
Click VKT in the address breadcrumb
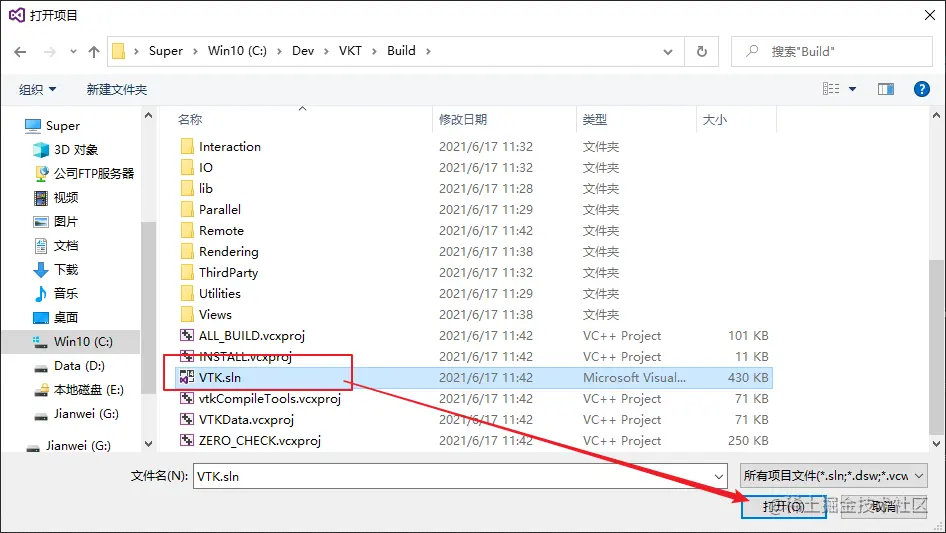[x=350, y=51]
